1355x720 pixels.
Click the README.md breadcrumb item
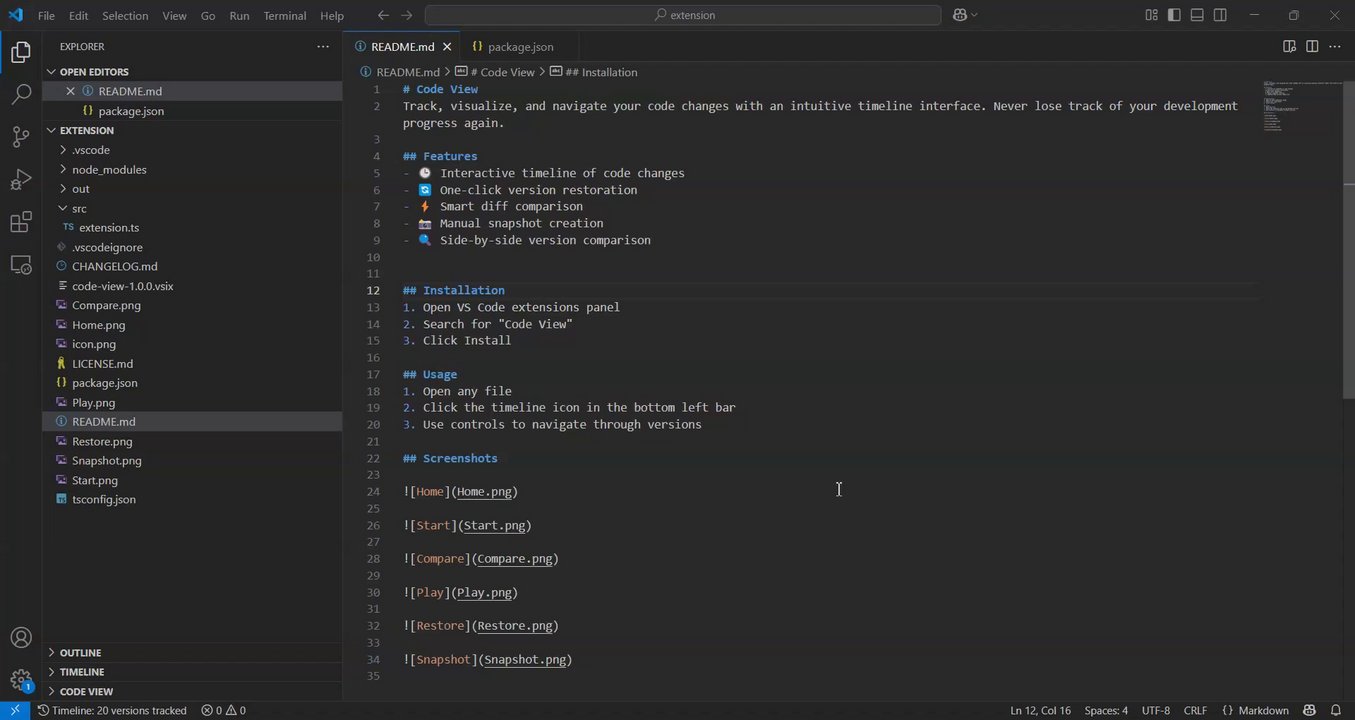point(400,72)
